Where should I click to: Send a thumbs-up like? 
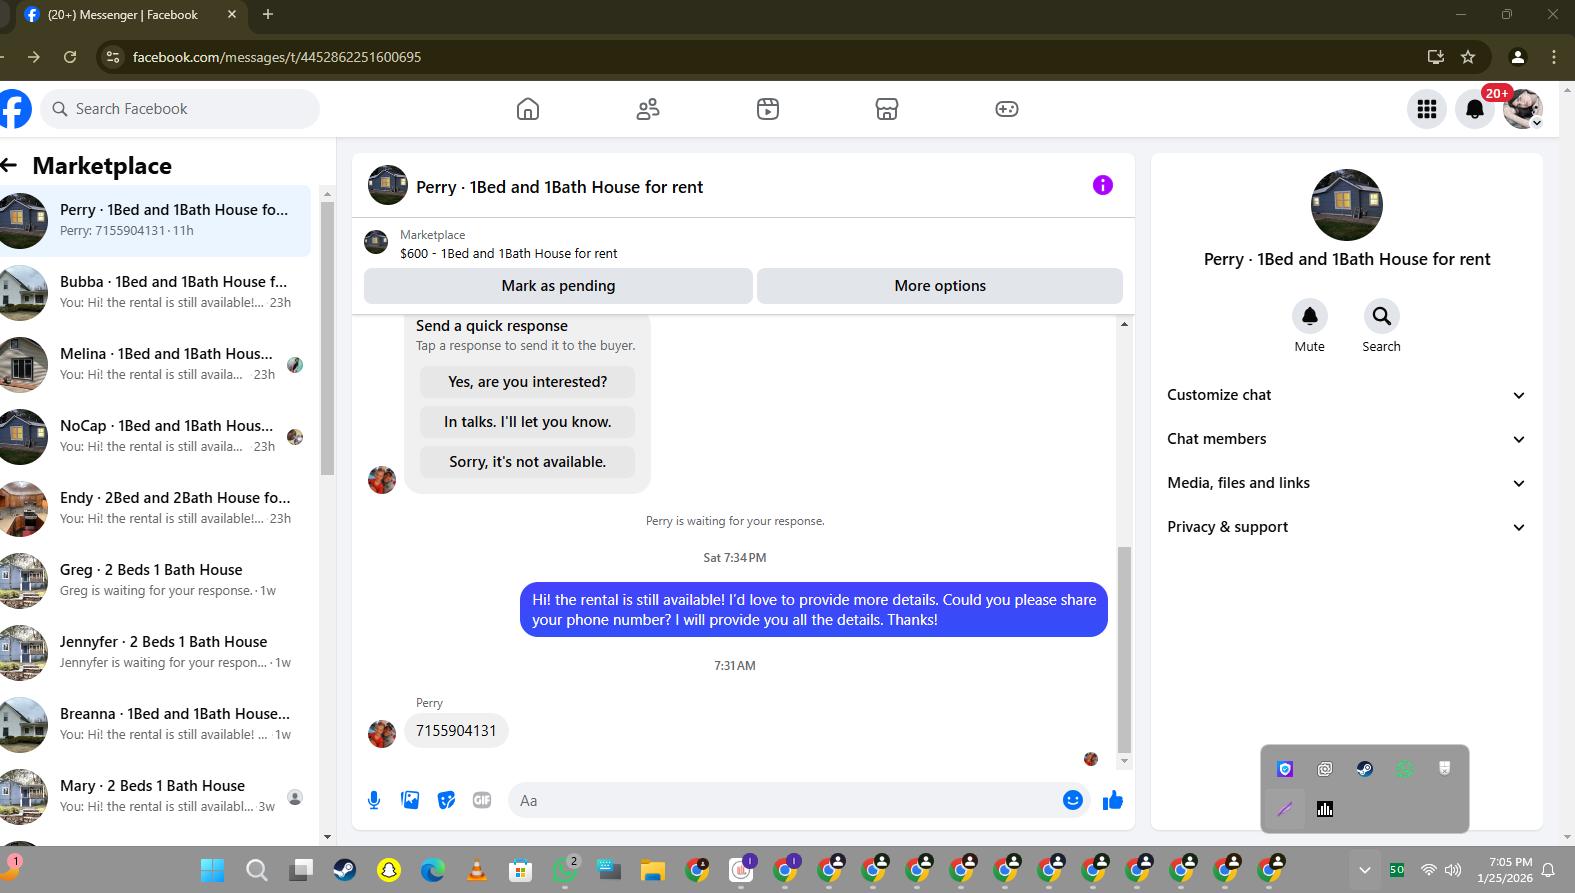pyautogui.click(x=1113, y=800)
